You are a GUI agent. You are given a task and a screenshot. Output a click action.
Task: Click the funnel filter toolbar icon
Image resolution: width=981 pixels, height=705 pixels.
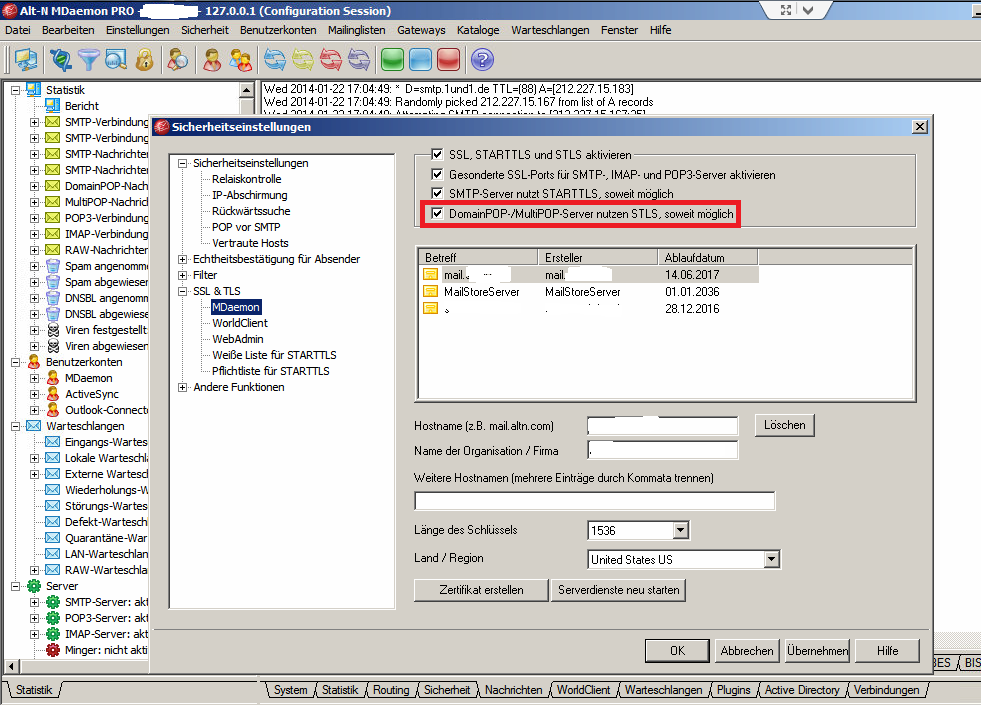(89, 60)
